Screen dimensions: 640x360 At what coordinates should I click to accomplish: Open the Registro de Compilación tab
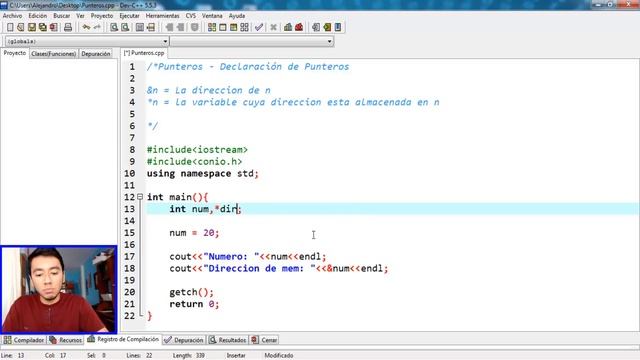click(x=123, y=339)
